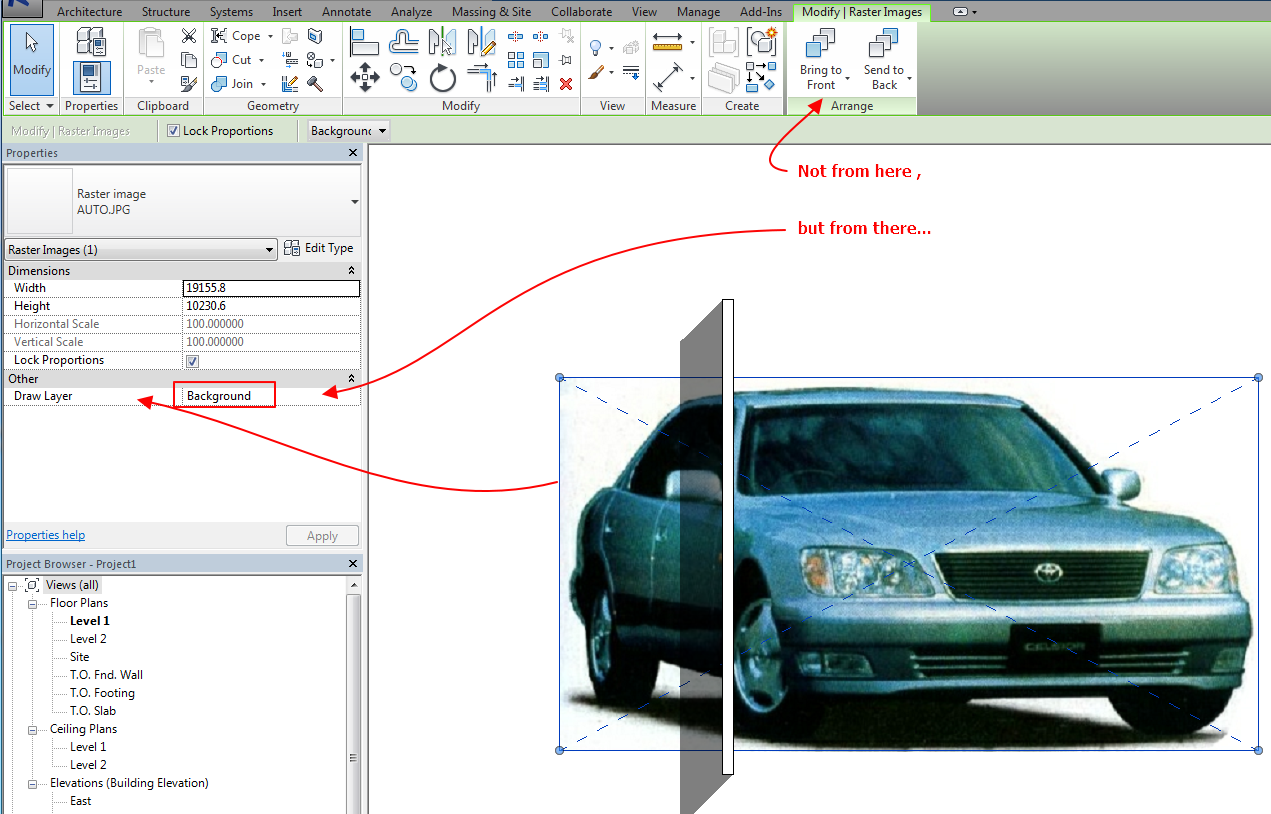Select the Copy tool
This screenshot has width=1271, height=814.
tap(403, 77)
